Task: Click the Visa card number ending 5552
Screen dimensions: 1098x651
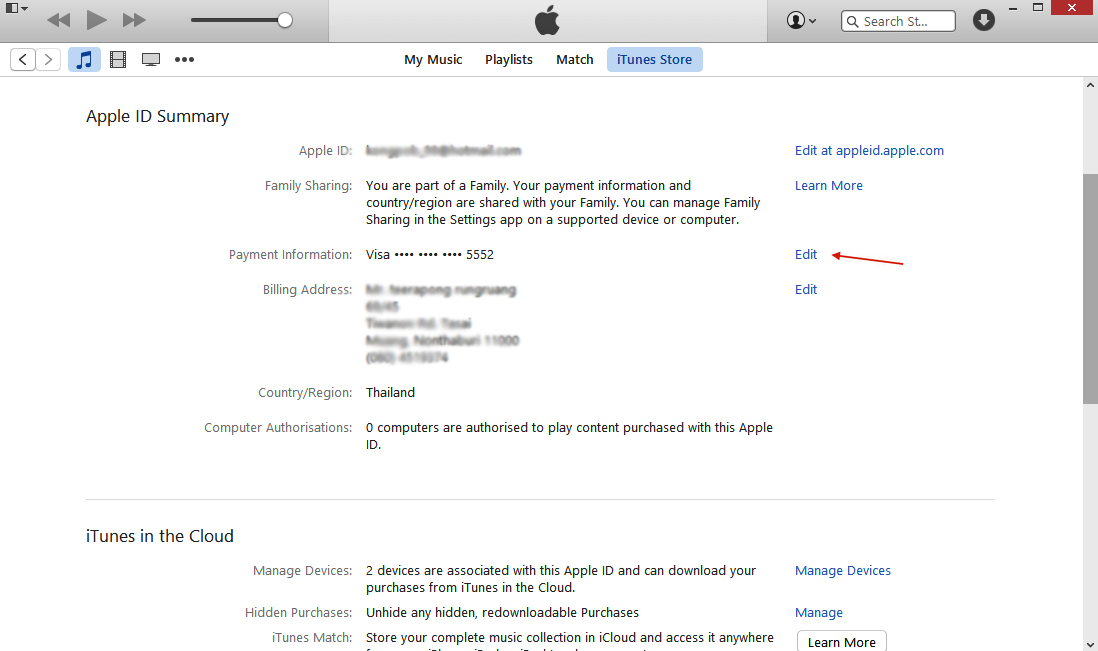Action: click(429, 255)
